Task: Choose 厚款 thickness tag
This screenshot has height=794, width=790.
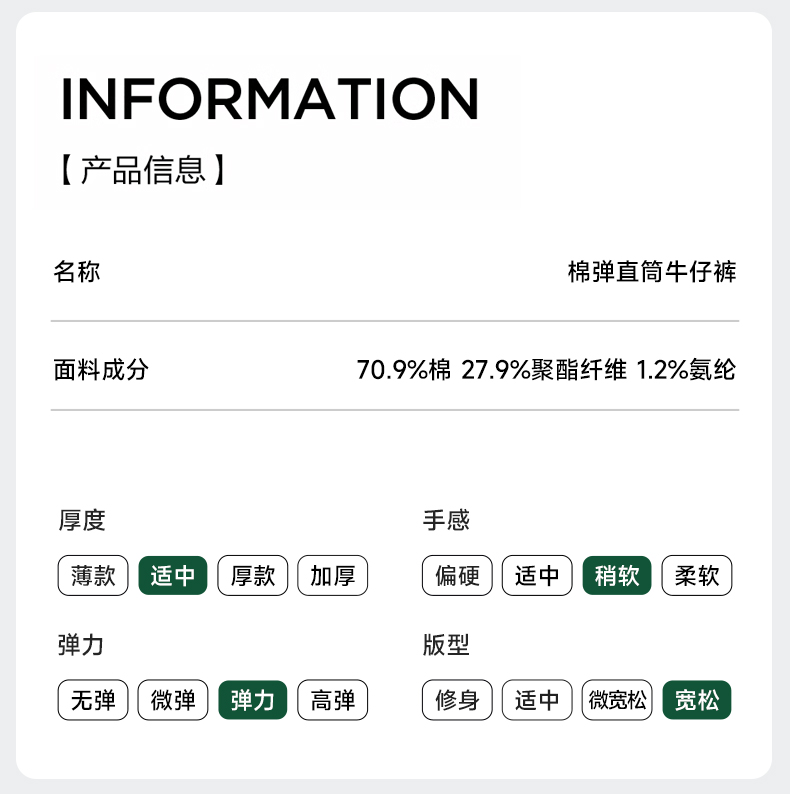Action: click(253, 576)
